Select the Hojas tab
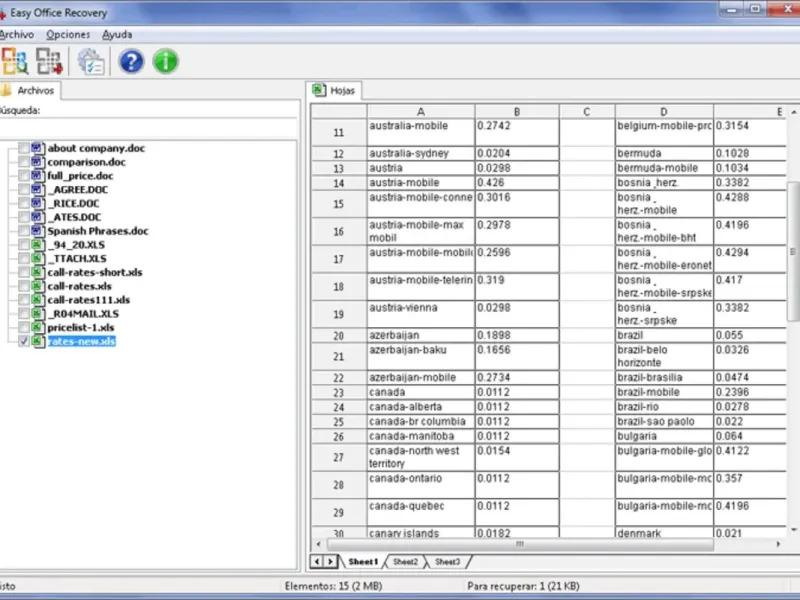 point(334,90)
